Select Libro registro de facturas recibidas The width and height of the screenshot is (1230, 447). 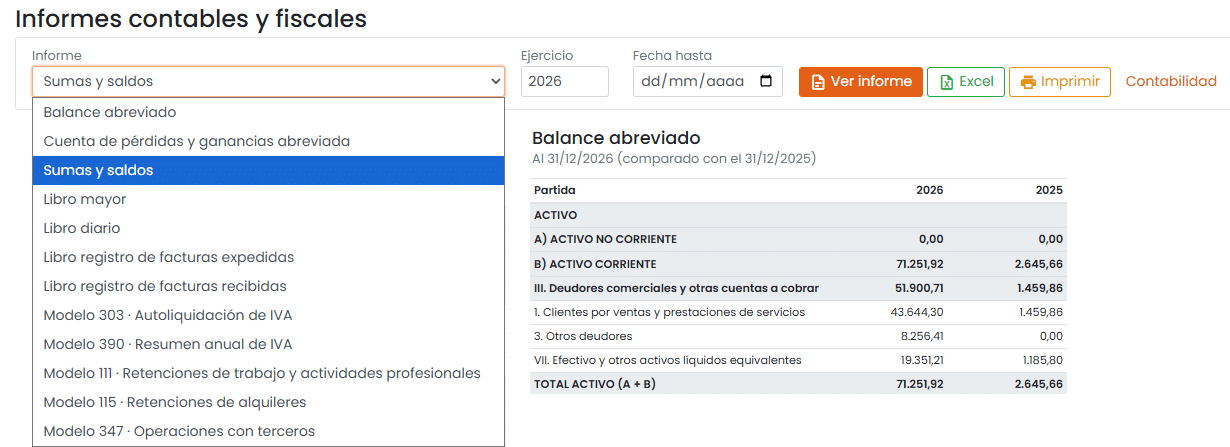268,286
